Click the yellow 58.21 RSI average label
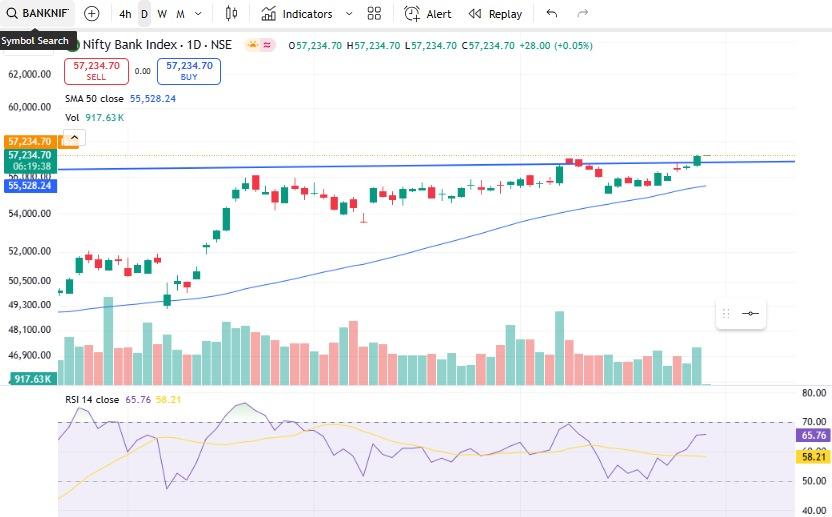This screenshot has height=517, width=832. 813,457
